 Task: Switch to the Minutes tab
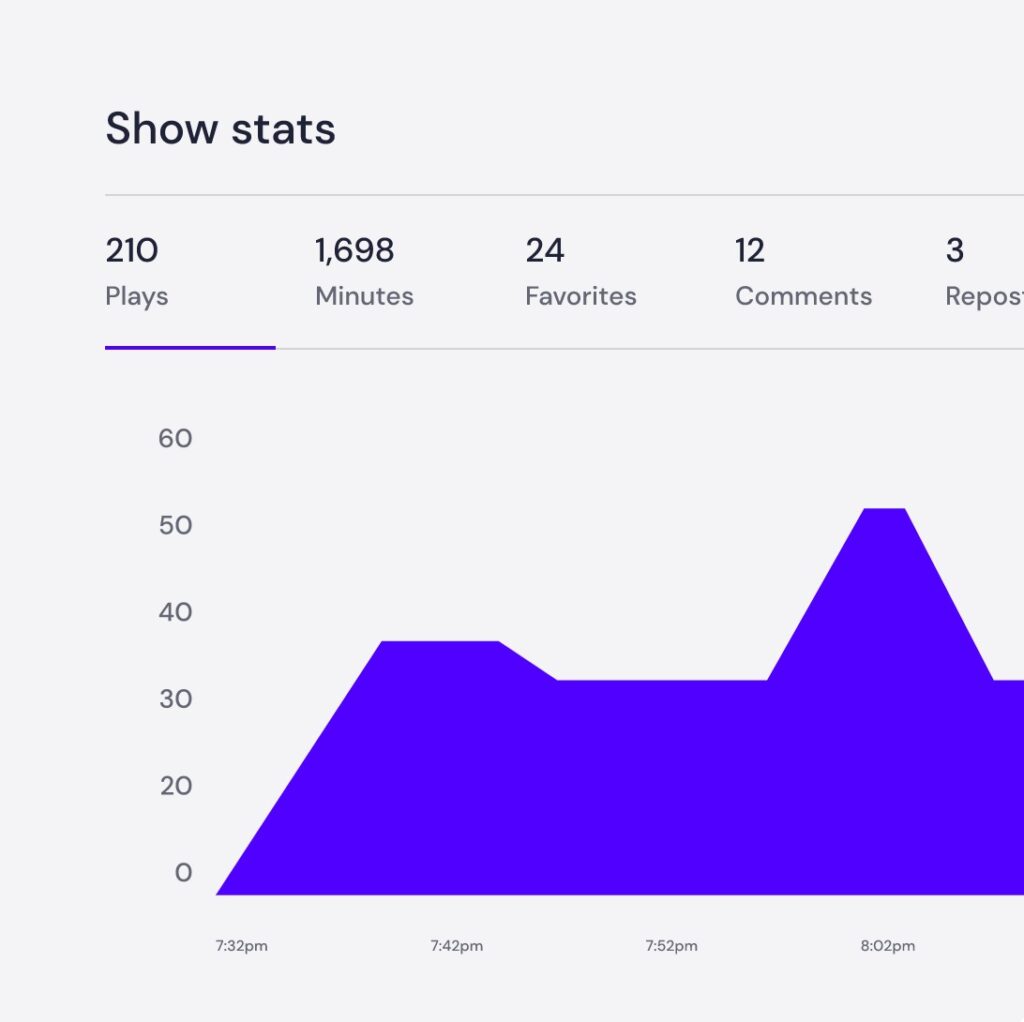364,272
